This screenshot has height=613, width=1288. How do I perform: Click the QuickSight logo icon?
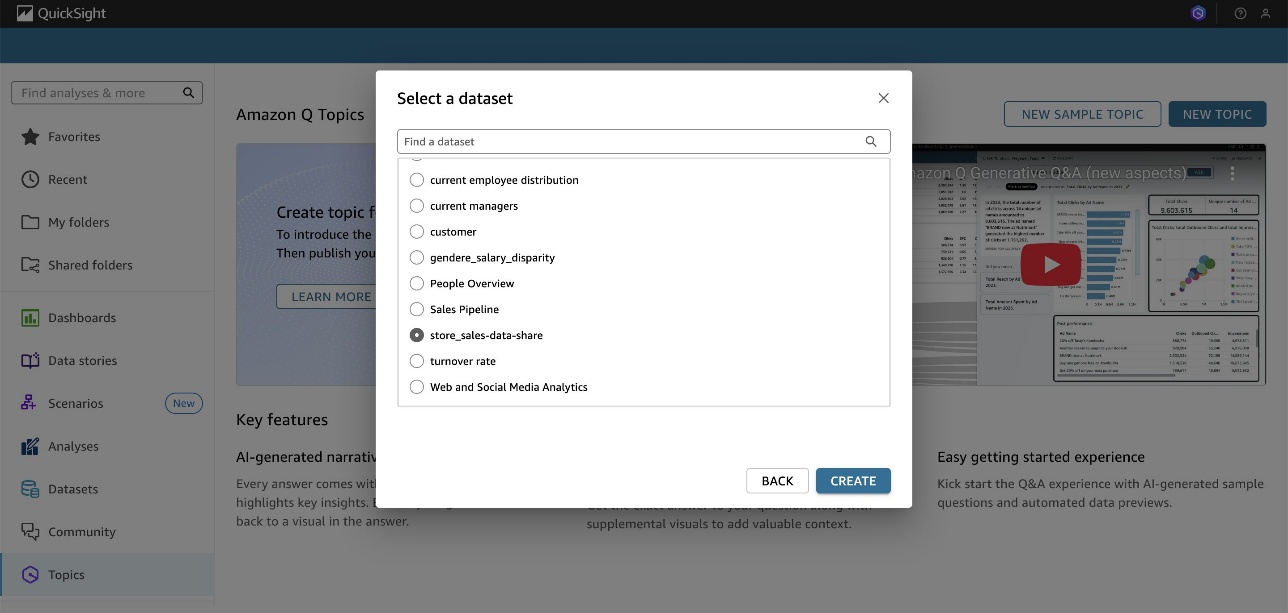pos(25,14)
